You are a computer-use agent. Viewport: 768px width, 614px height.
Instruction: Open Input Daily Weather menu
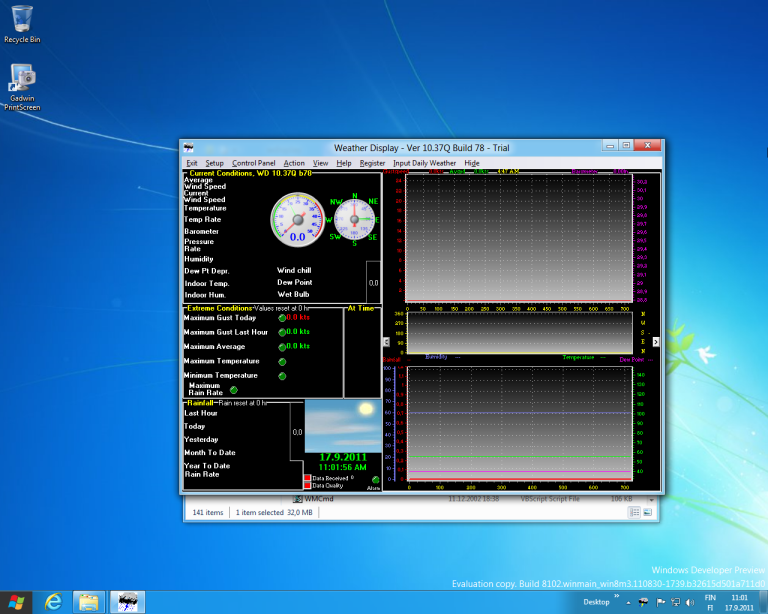[x=424, y=163]
